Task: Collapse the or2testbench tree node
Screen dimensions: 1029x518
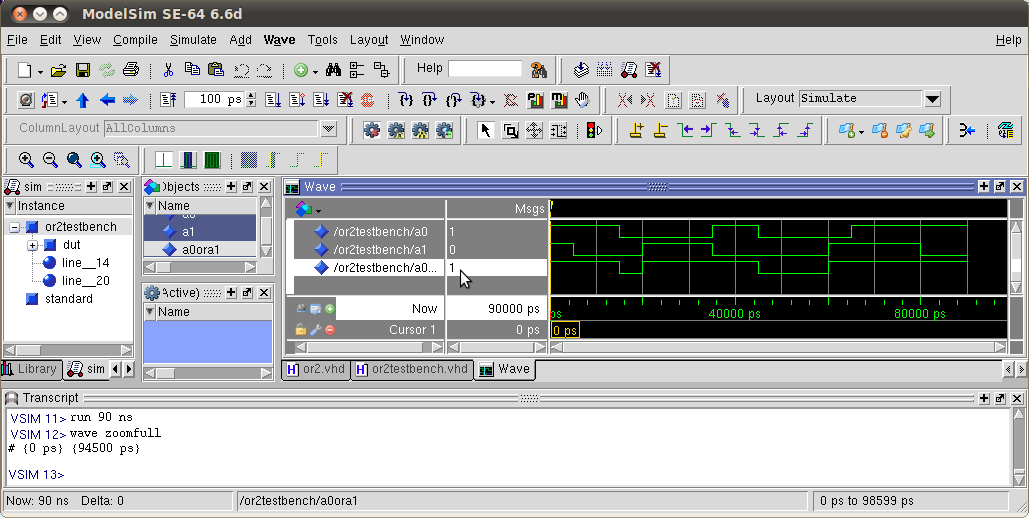Action: (x=14, y=227)
